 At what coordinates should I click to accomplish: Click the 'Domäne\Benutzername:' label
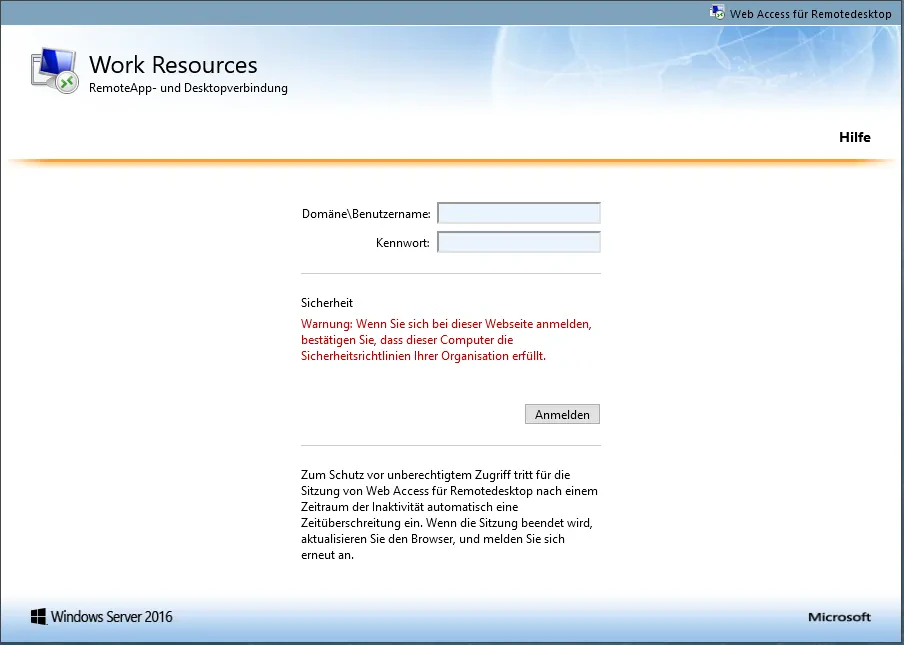366,214
